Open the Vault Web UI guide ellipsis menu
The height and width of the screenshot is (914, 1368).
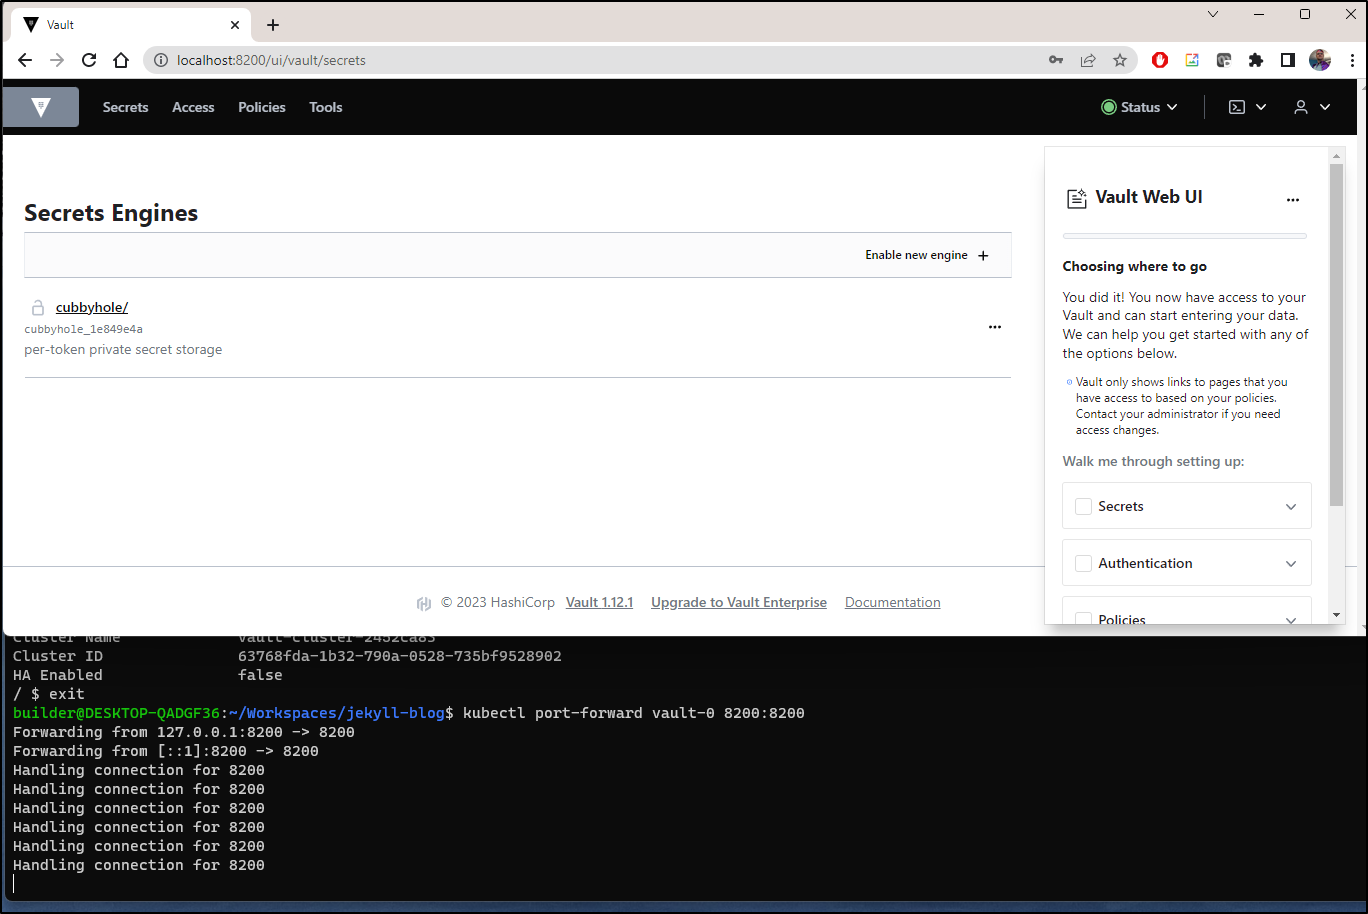click(1293, 199)
